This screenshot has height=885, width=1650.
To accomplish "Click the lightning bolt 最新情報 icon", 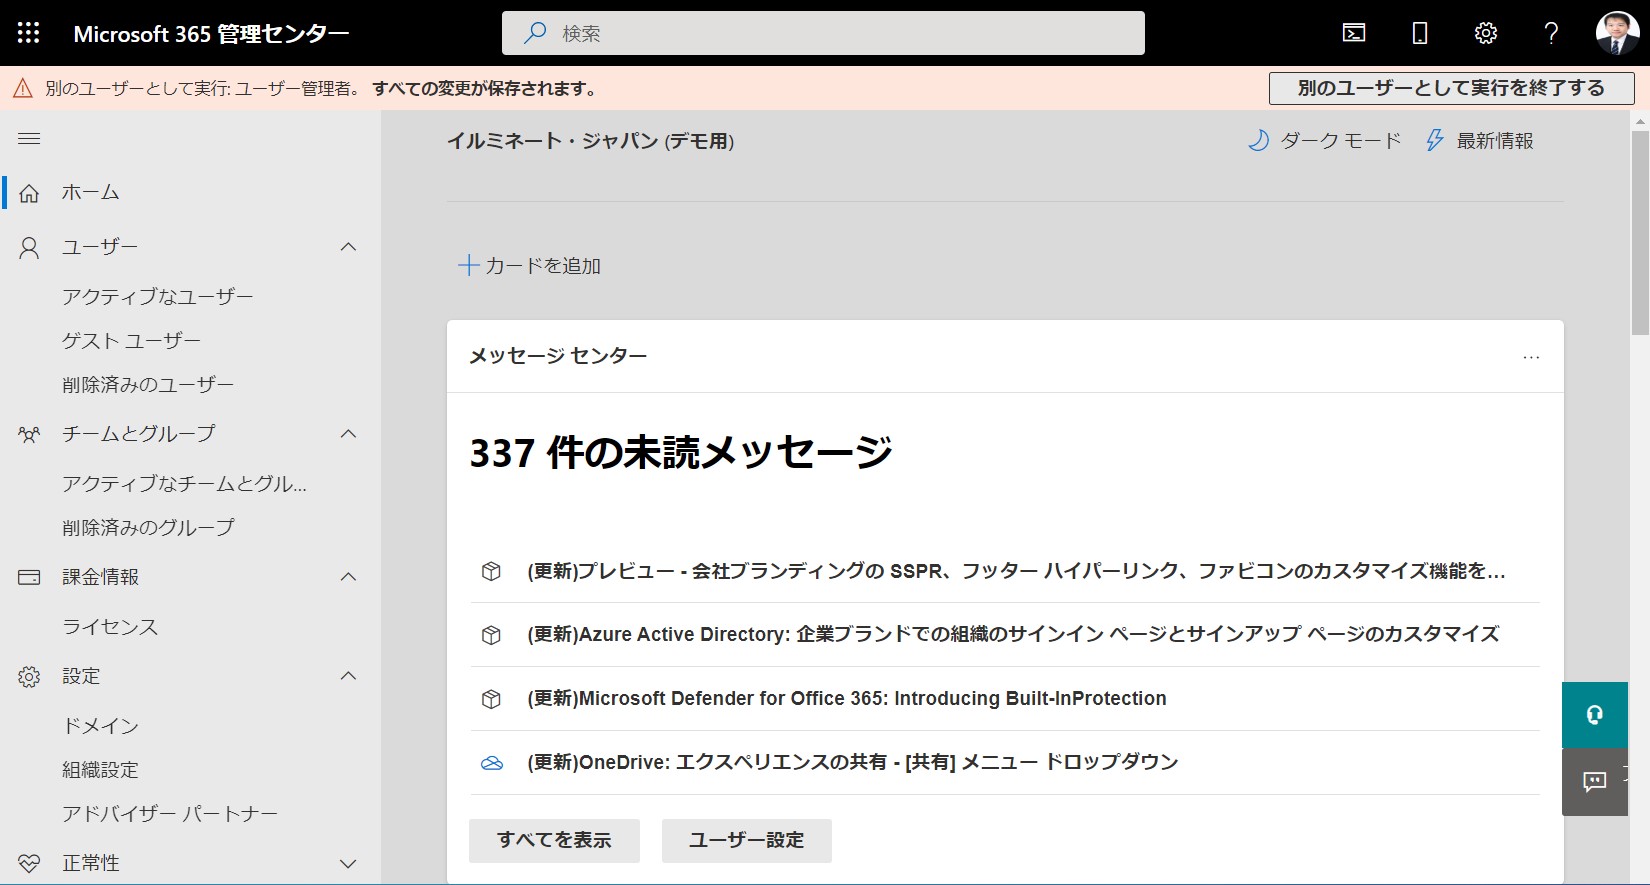I will pyautogui.click(x=1435, y=141).
